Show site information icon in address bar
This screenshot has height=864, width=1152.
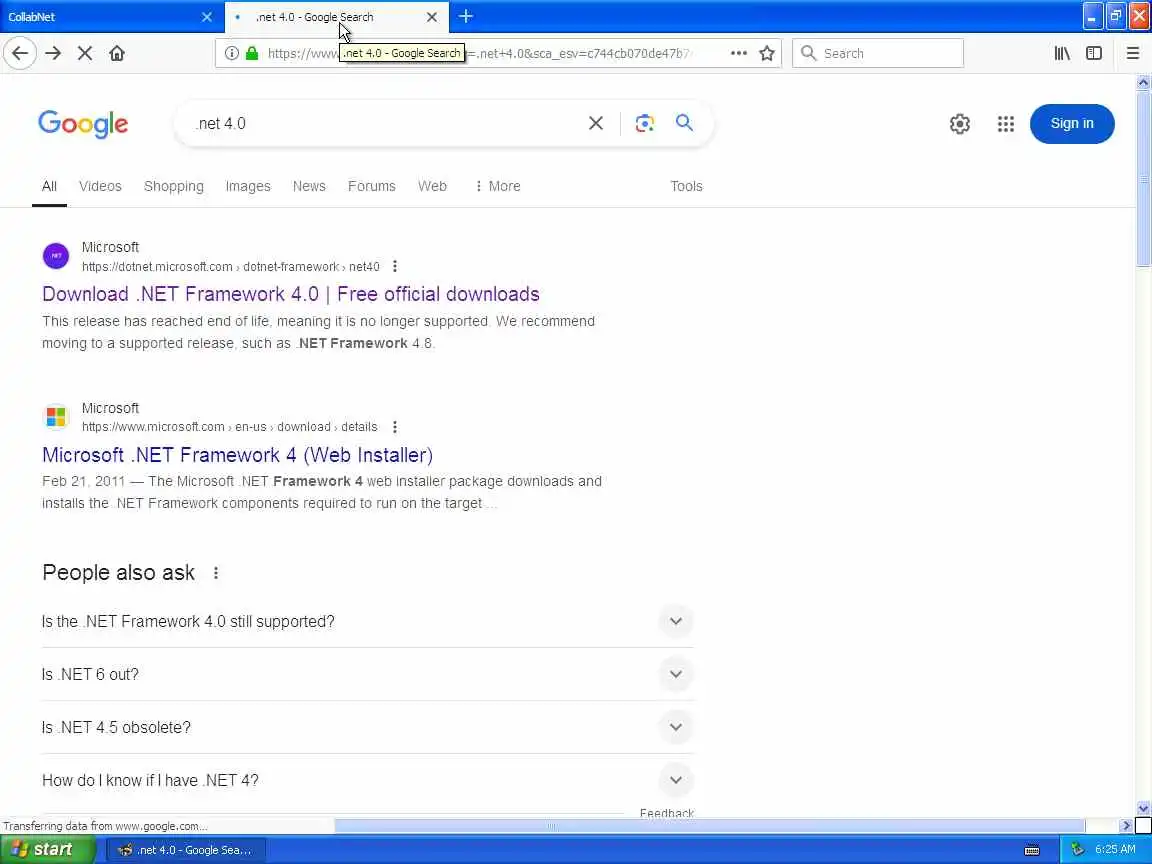click(x=231, y=53)
